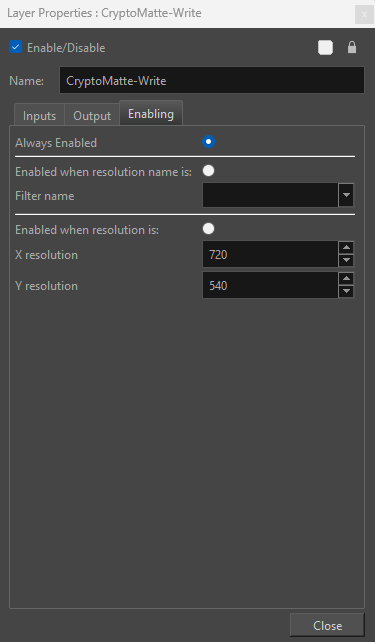Image resolution: width=375 pixels, height=642 pixels.
Task: Increase X resolution with the up arrow
Action: point(346,248)
